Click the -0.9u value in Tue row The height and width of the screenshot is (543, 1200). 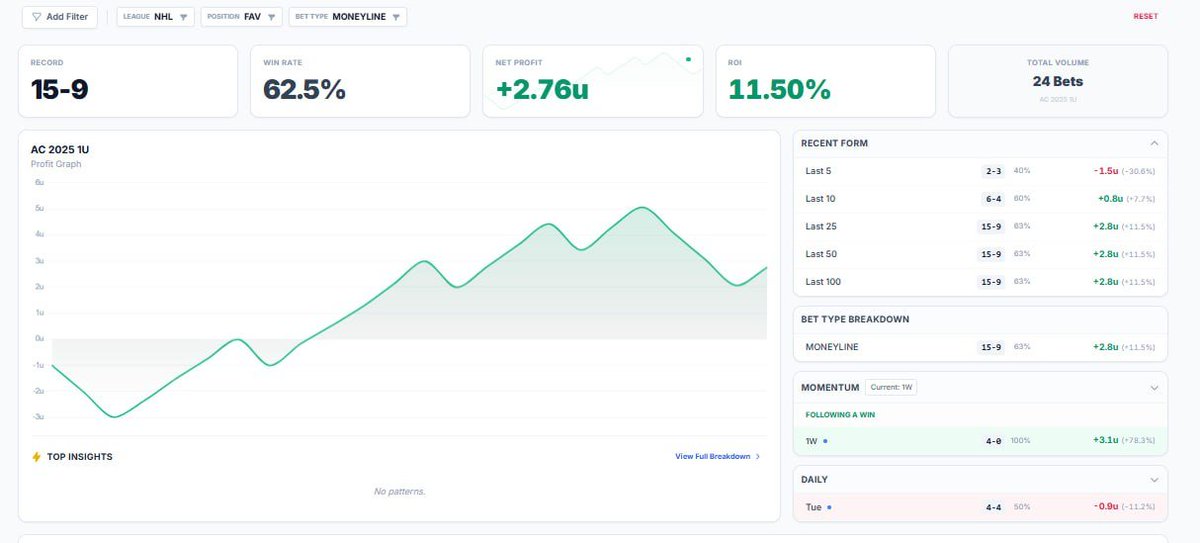pos(1104,507)
